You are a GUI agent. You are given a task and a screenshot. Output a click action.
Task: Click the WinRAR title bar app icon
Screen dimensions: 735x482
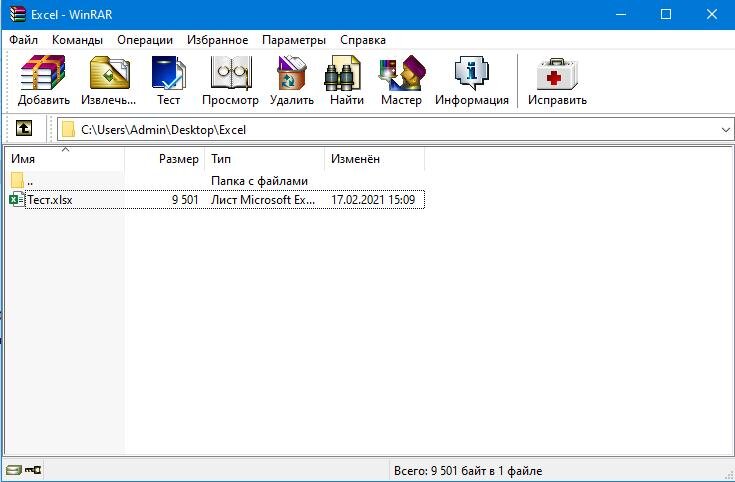pos(17,15)
